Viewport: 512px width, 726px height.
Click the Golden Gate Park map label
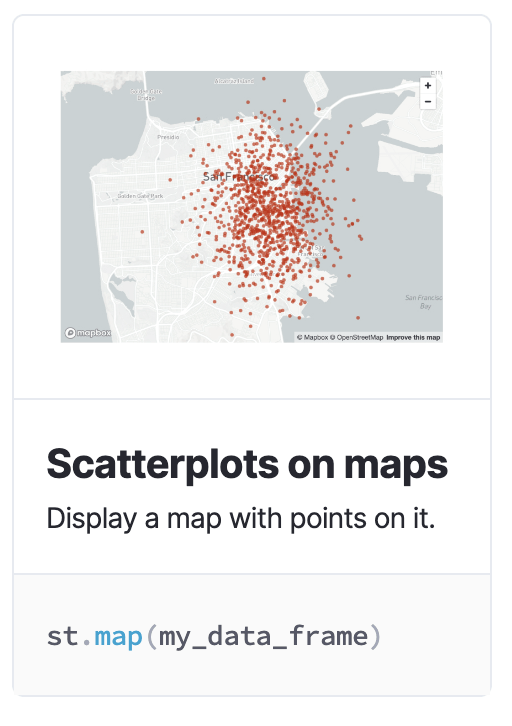pos(140,196)
